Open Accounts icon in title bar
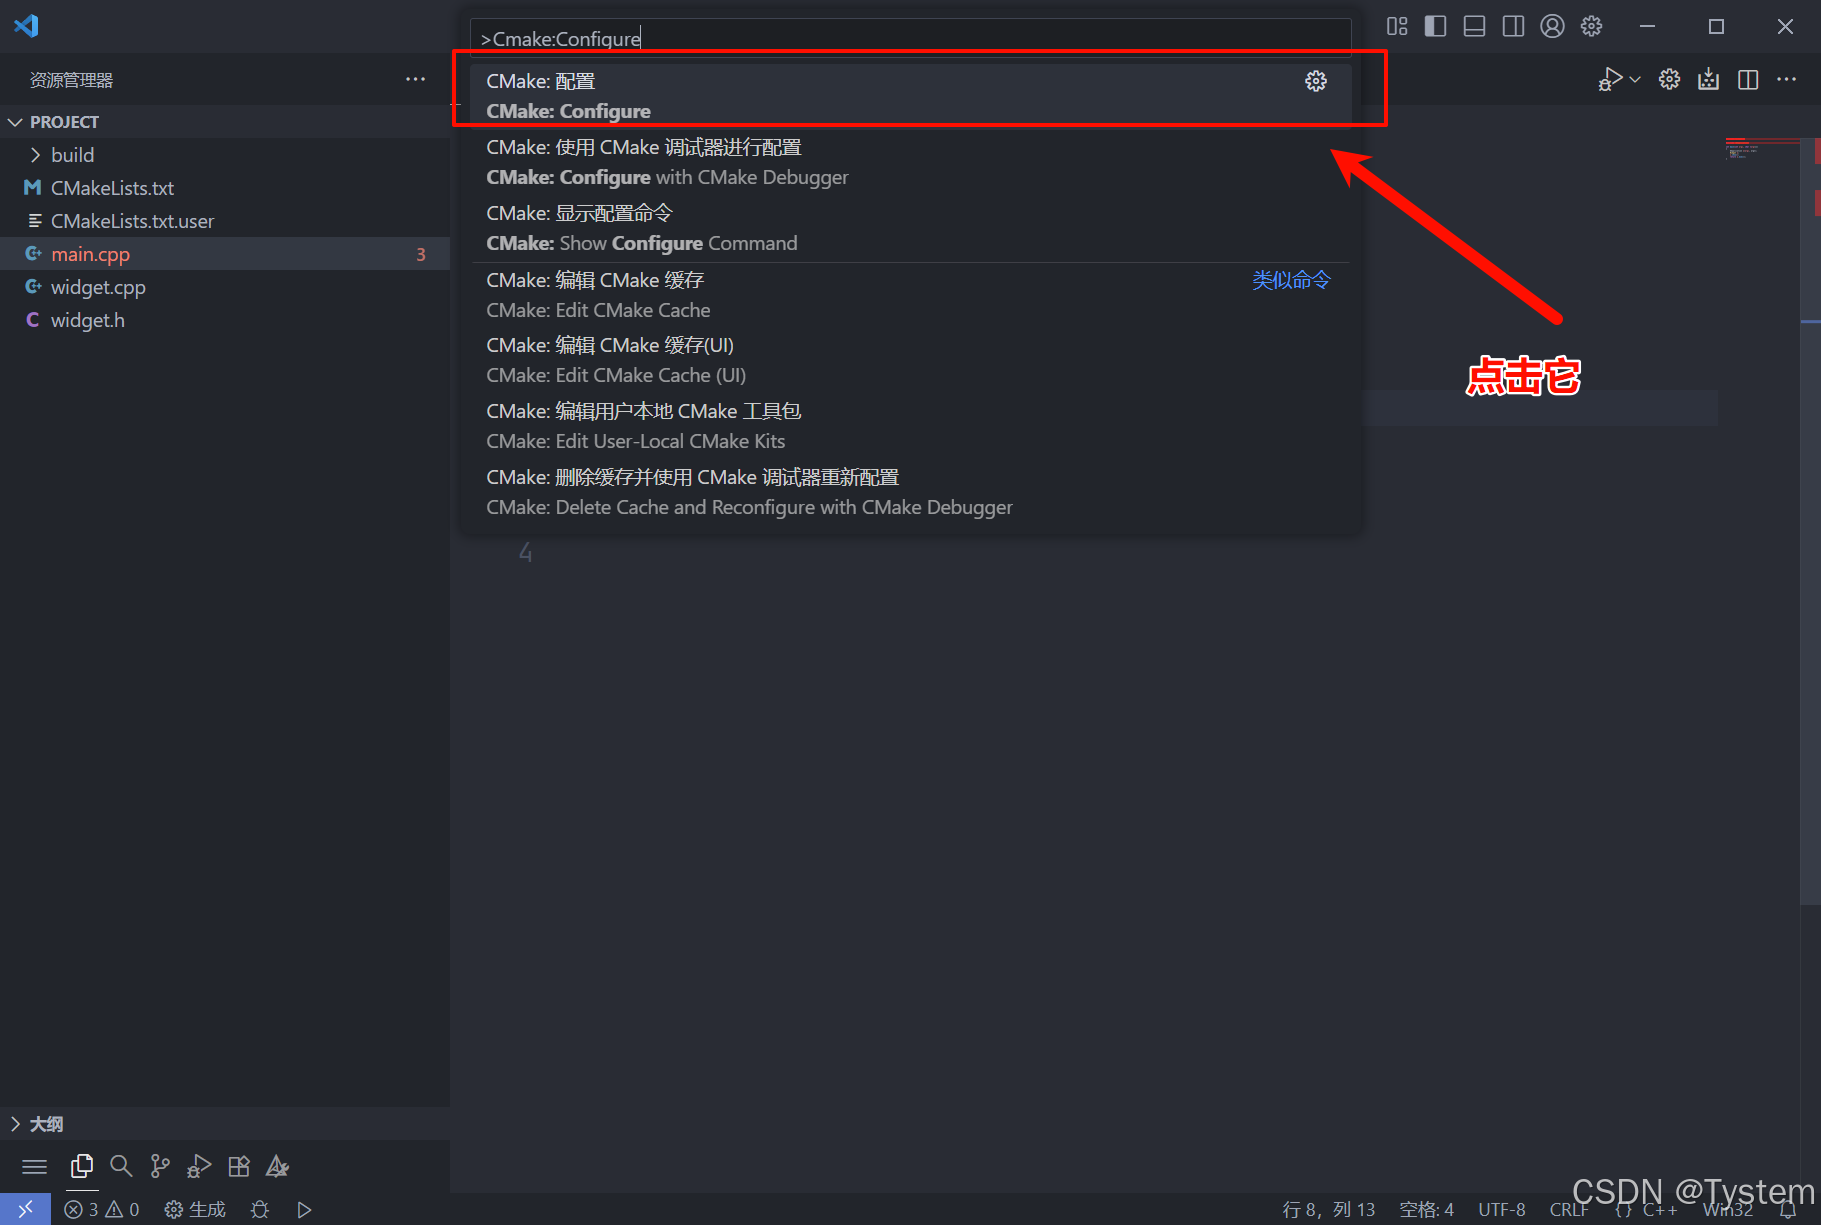1821x1225 pixels. point(1552,26)
